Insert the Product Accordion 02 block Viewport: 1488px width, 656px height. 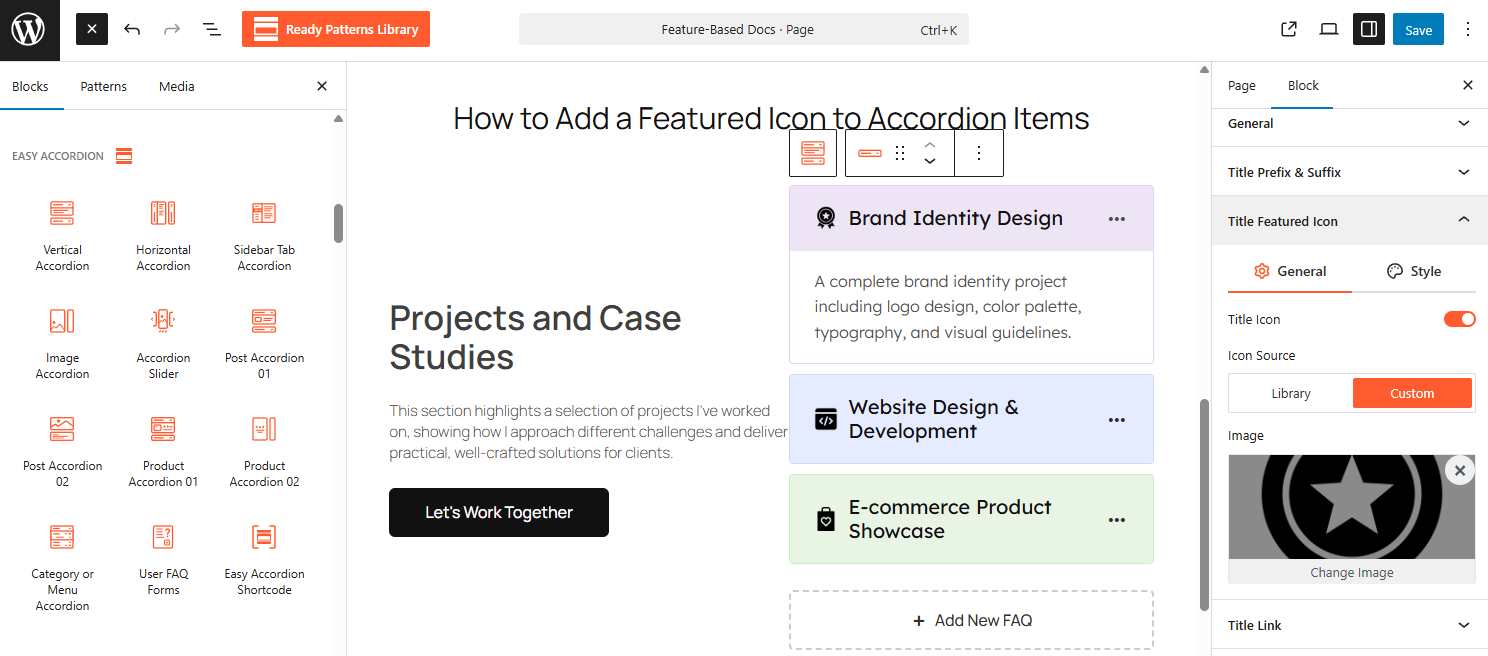(264, 451)
